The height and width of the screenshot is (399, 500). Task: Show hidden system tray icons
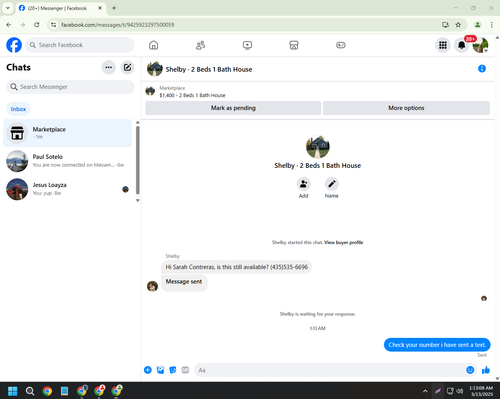pos(425,391)
